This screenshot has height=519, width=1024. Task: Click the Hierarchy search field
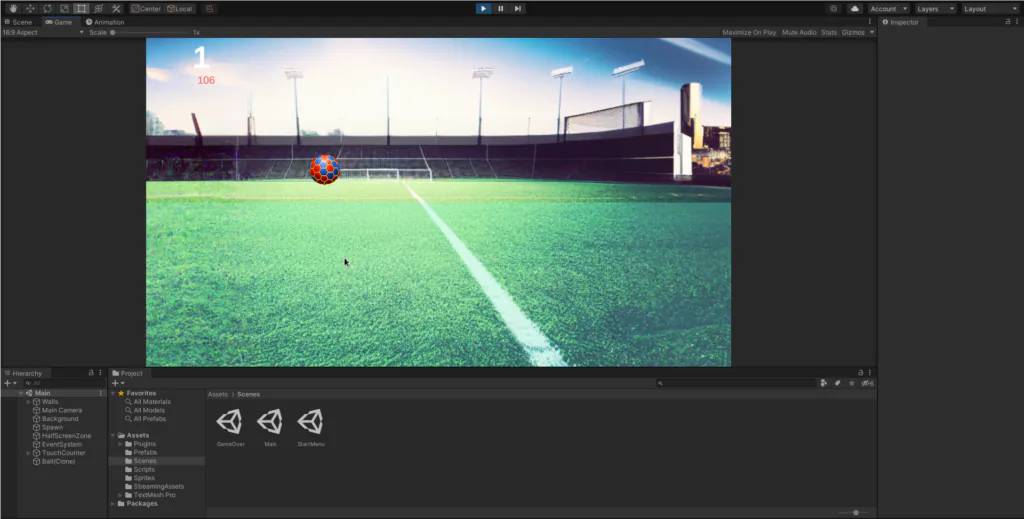coord(63,383)
